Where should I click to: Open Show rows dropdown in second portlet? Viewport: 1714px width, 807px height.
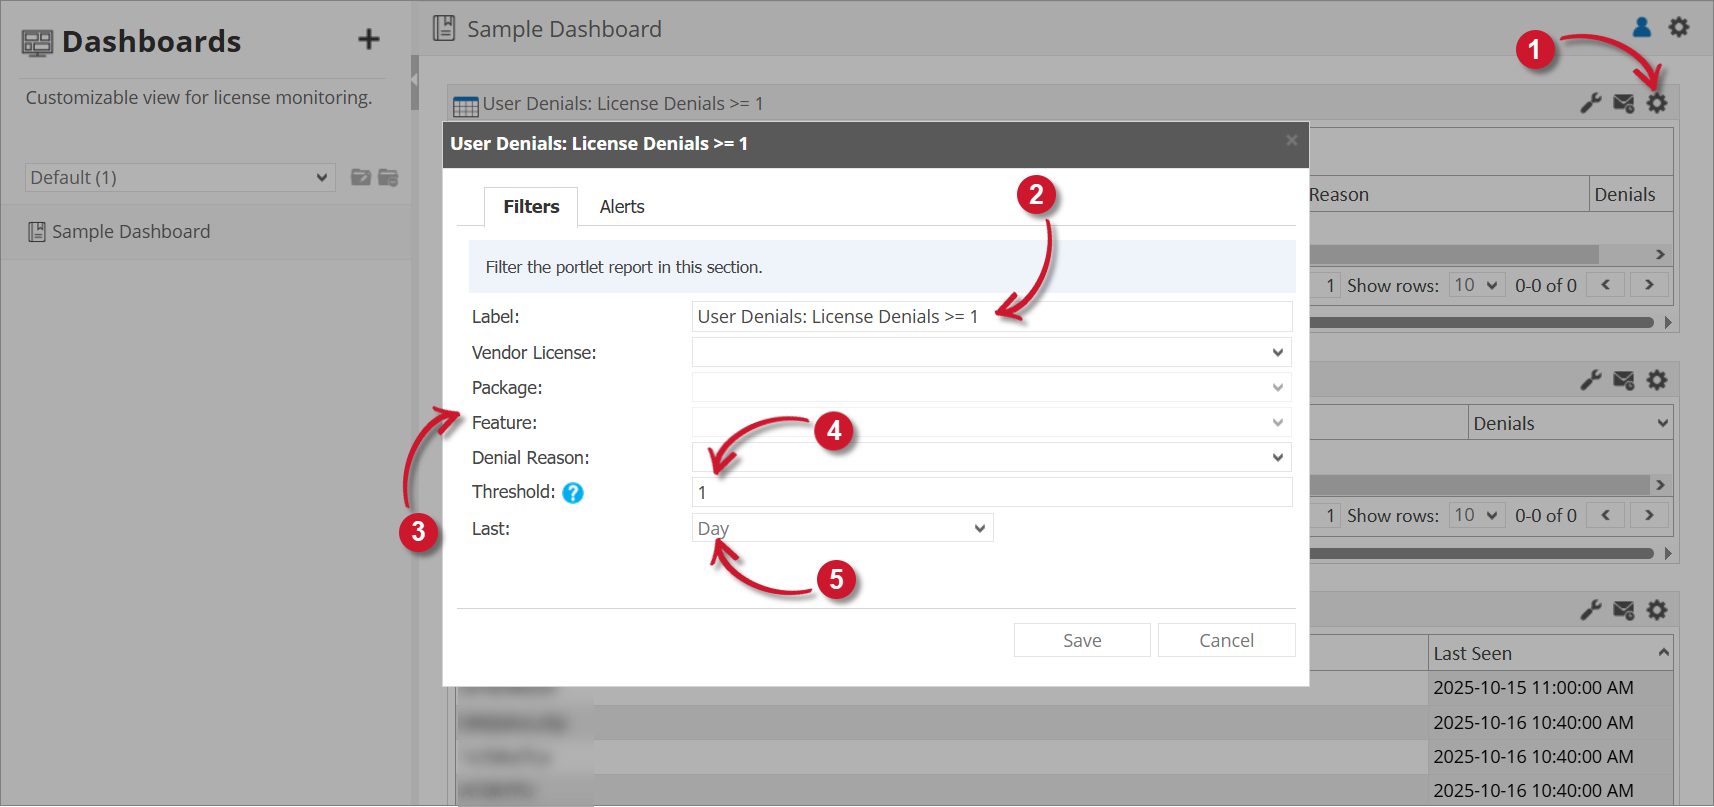tap(1477, 515)
